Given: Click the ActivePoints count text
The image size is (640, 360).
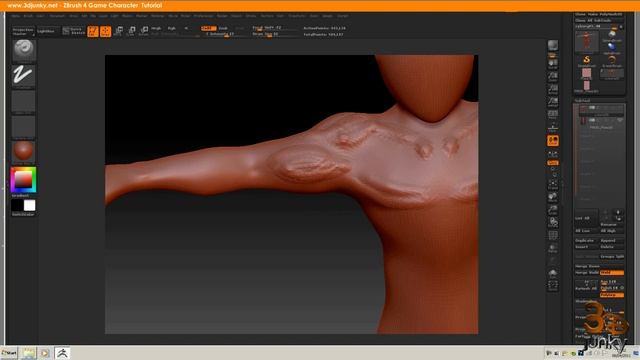Looking at the screenshot, I should 324,28.
